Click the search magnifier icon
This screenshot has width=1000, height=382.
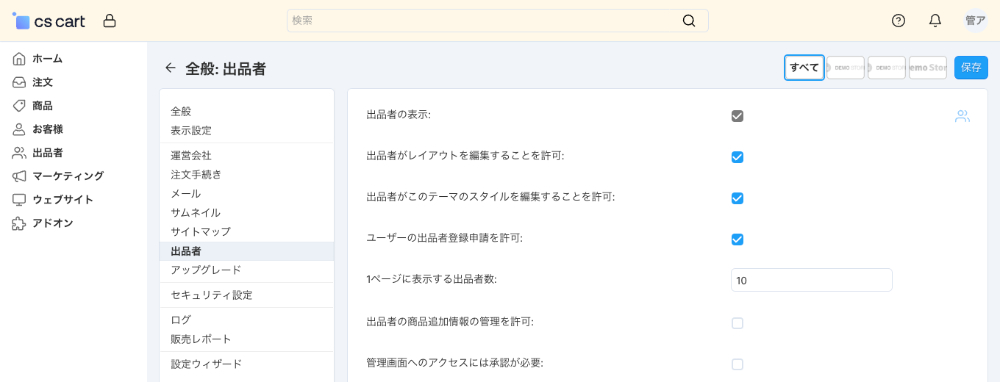(689, 20)
